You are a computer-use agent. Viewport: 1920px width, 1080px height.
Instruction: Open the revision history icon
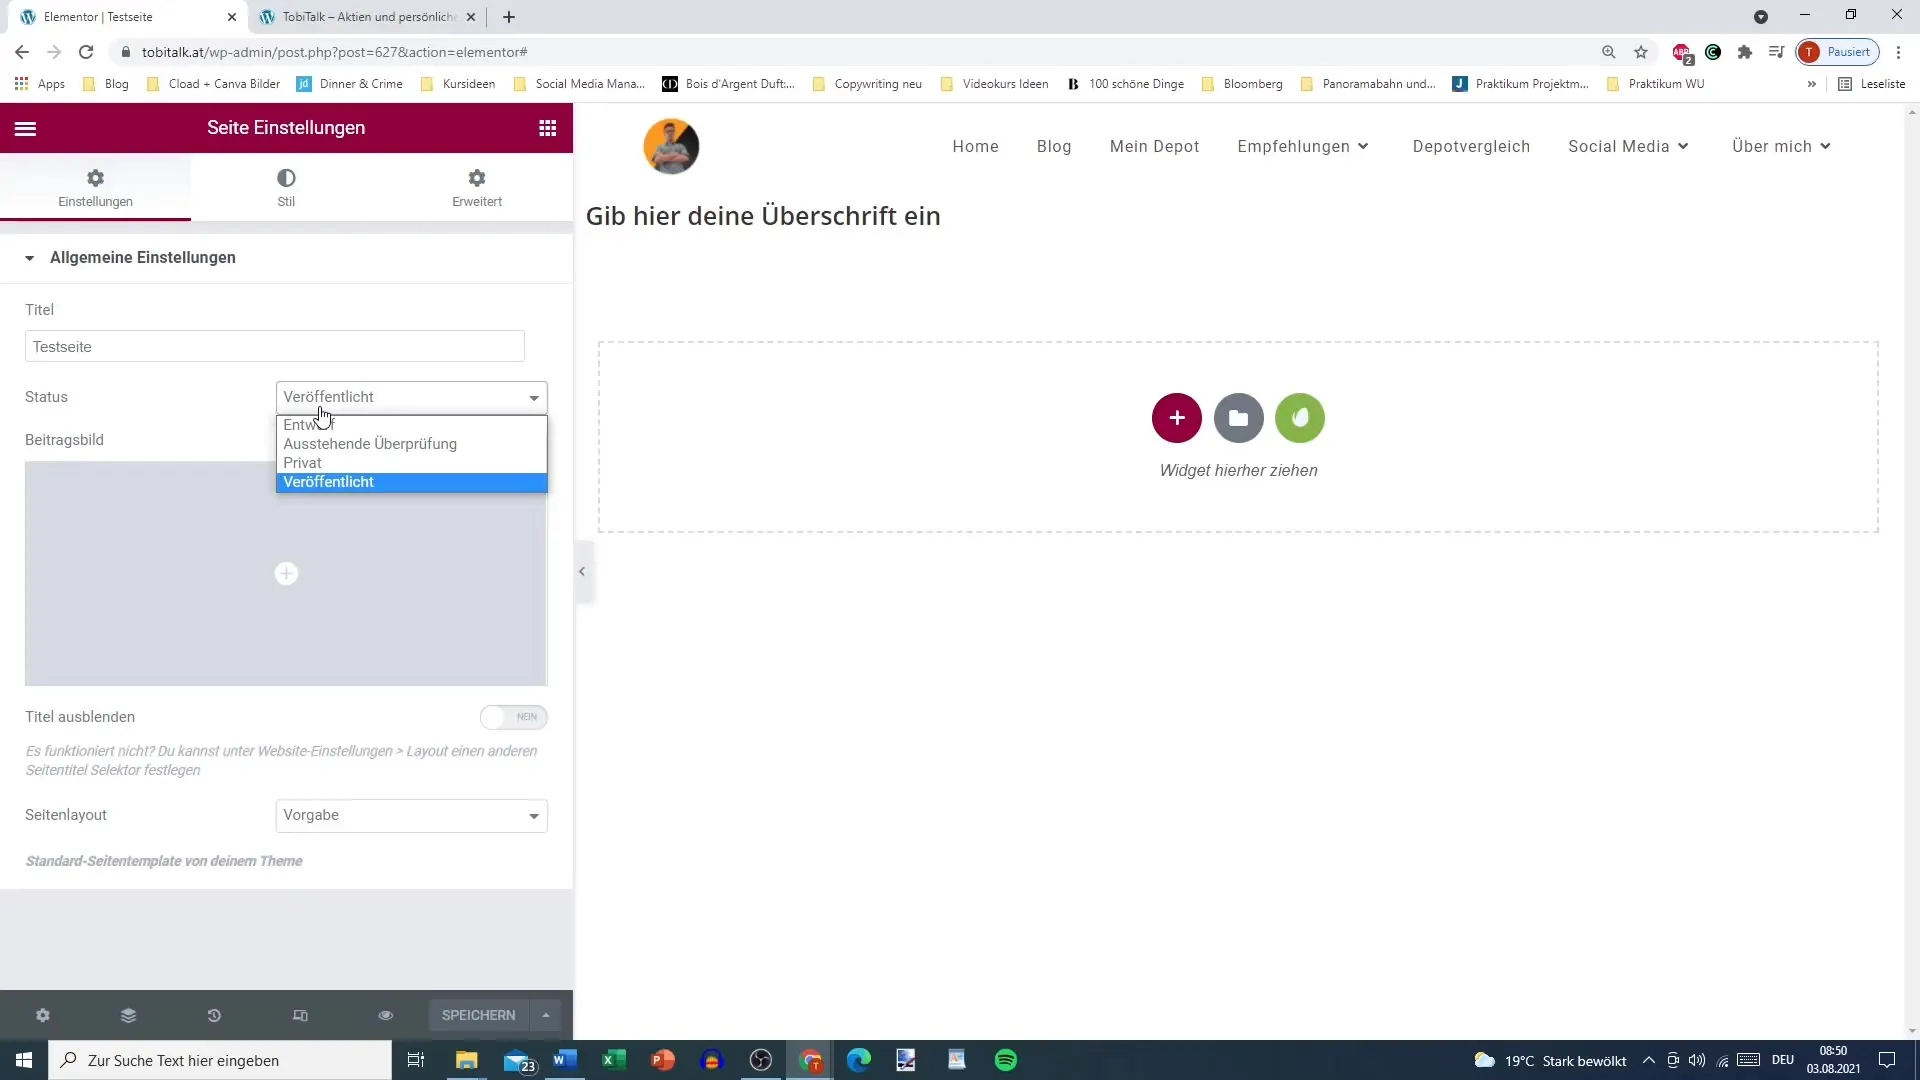(x=214, y=1015)
